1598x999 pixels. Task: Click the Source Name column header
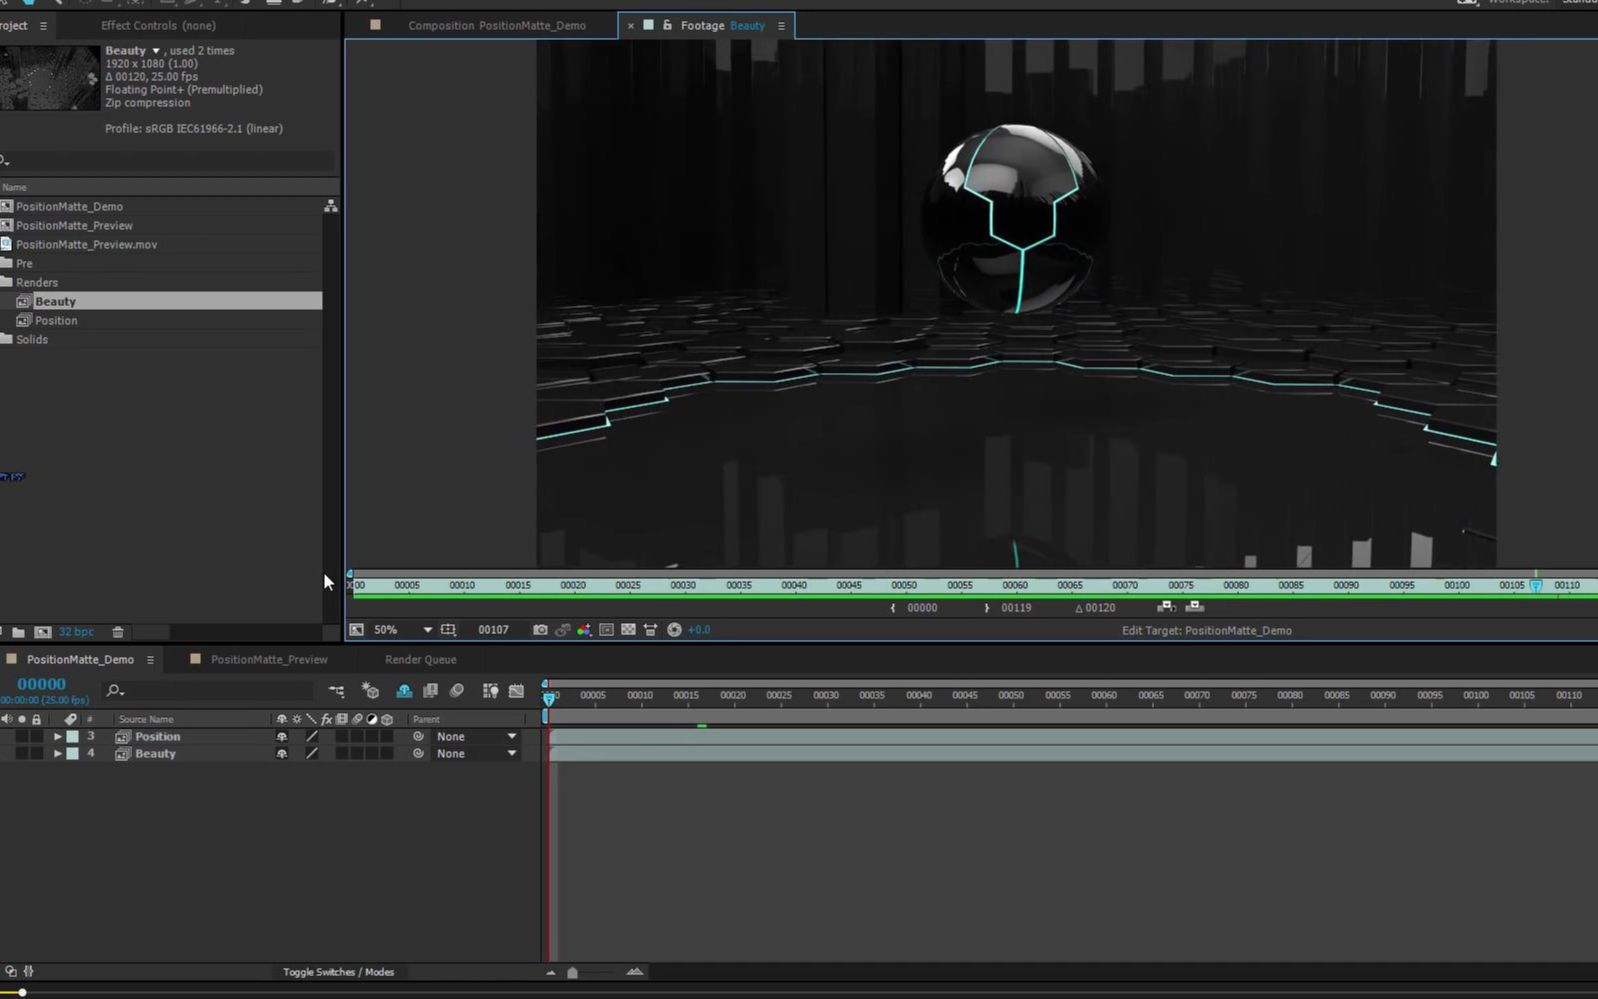click(x=146, y=719)
